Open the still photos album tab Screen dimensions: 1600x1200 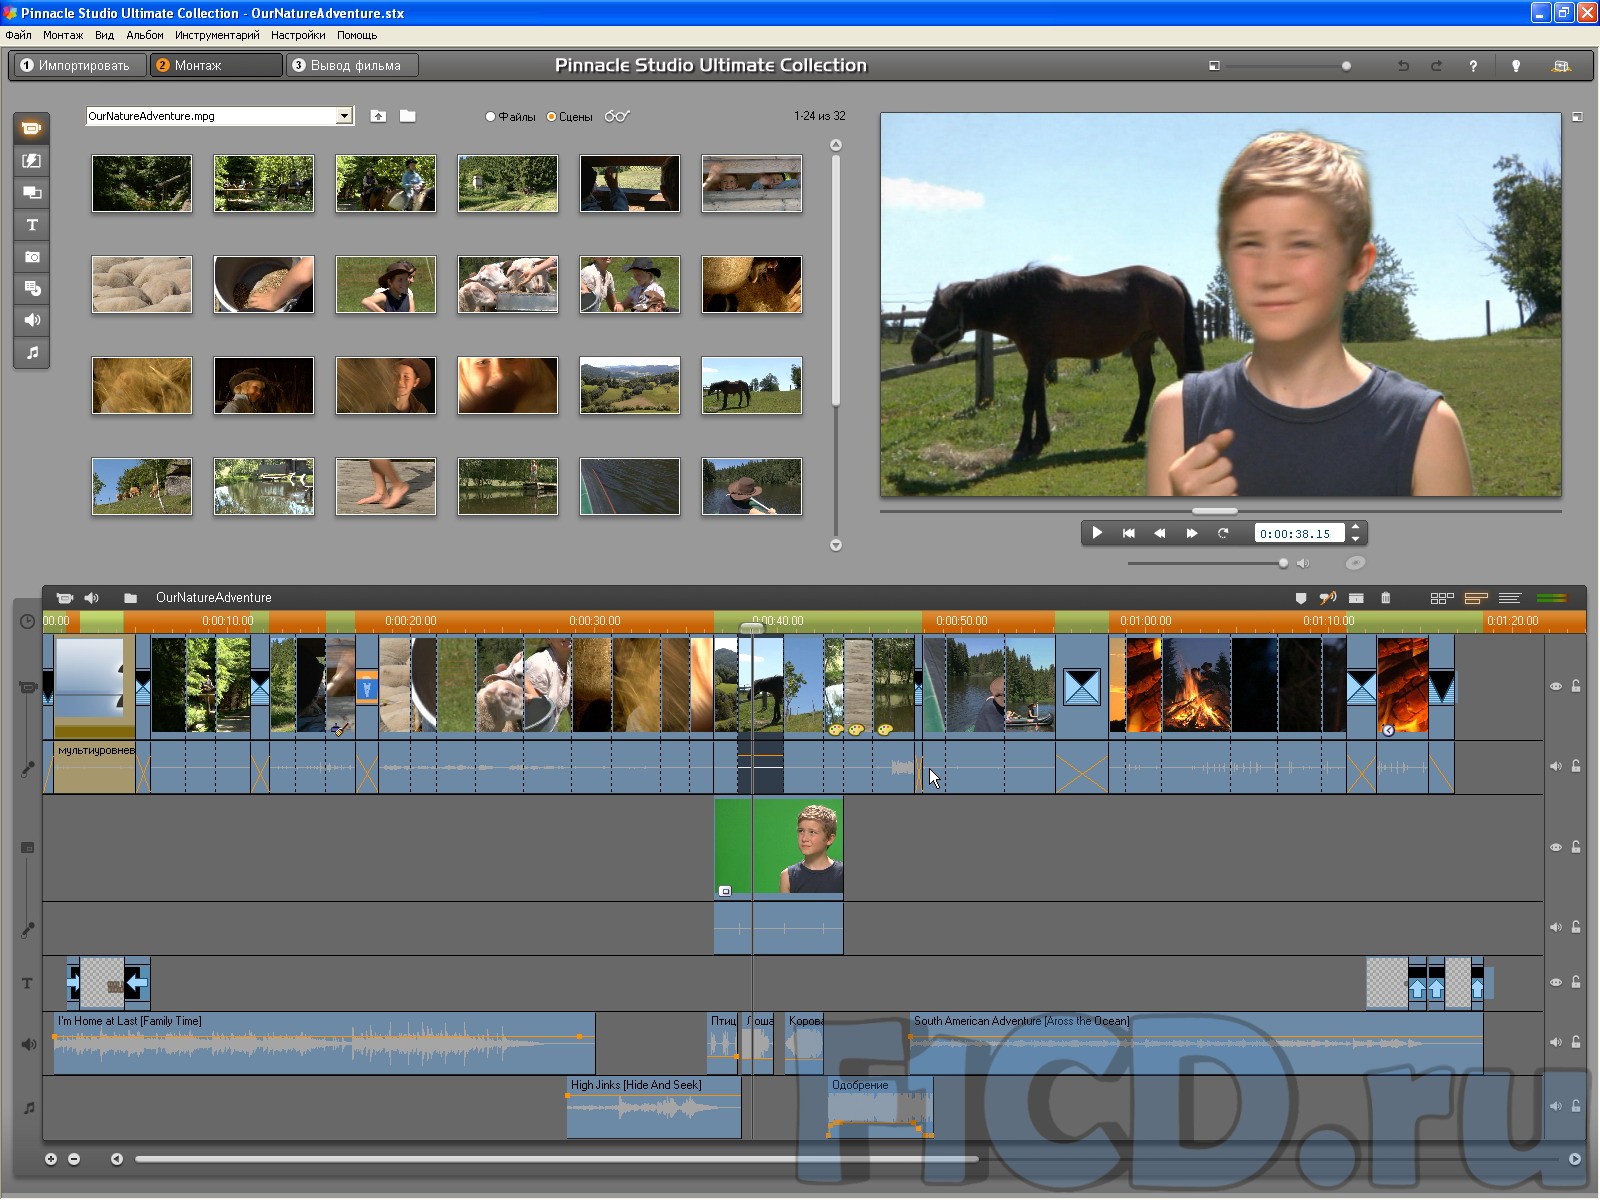point(32,256)
